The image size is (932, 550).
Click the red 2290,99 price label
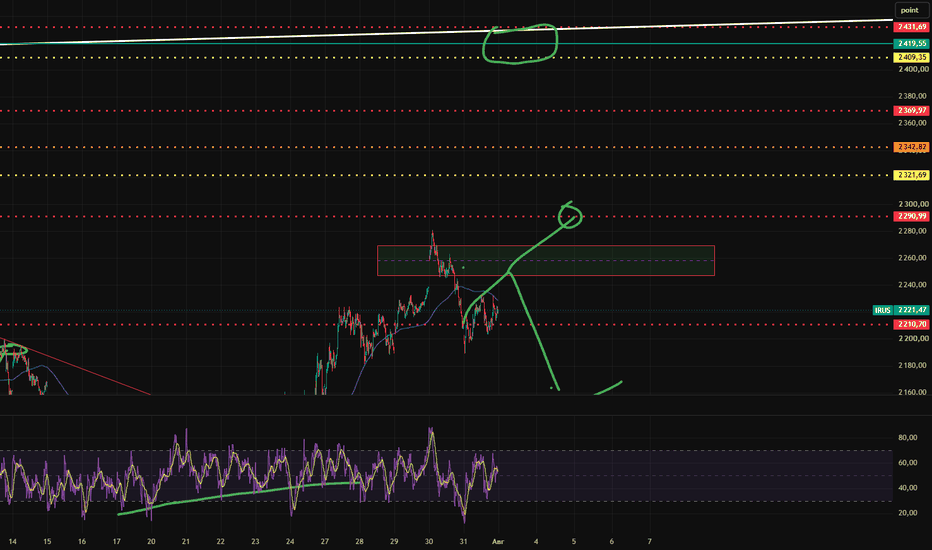(911, 216)
